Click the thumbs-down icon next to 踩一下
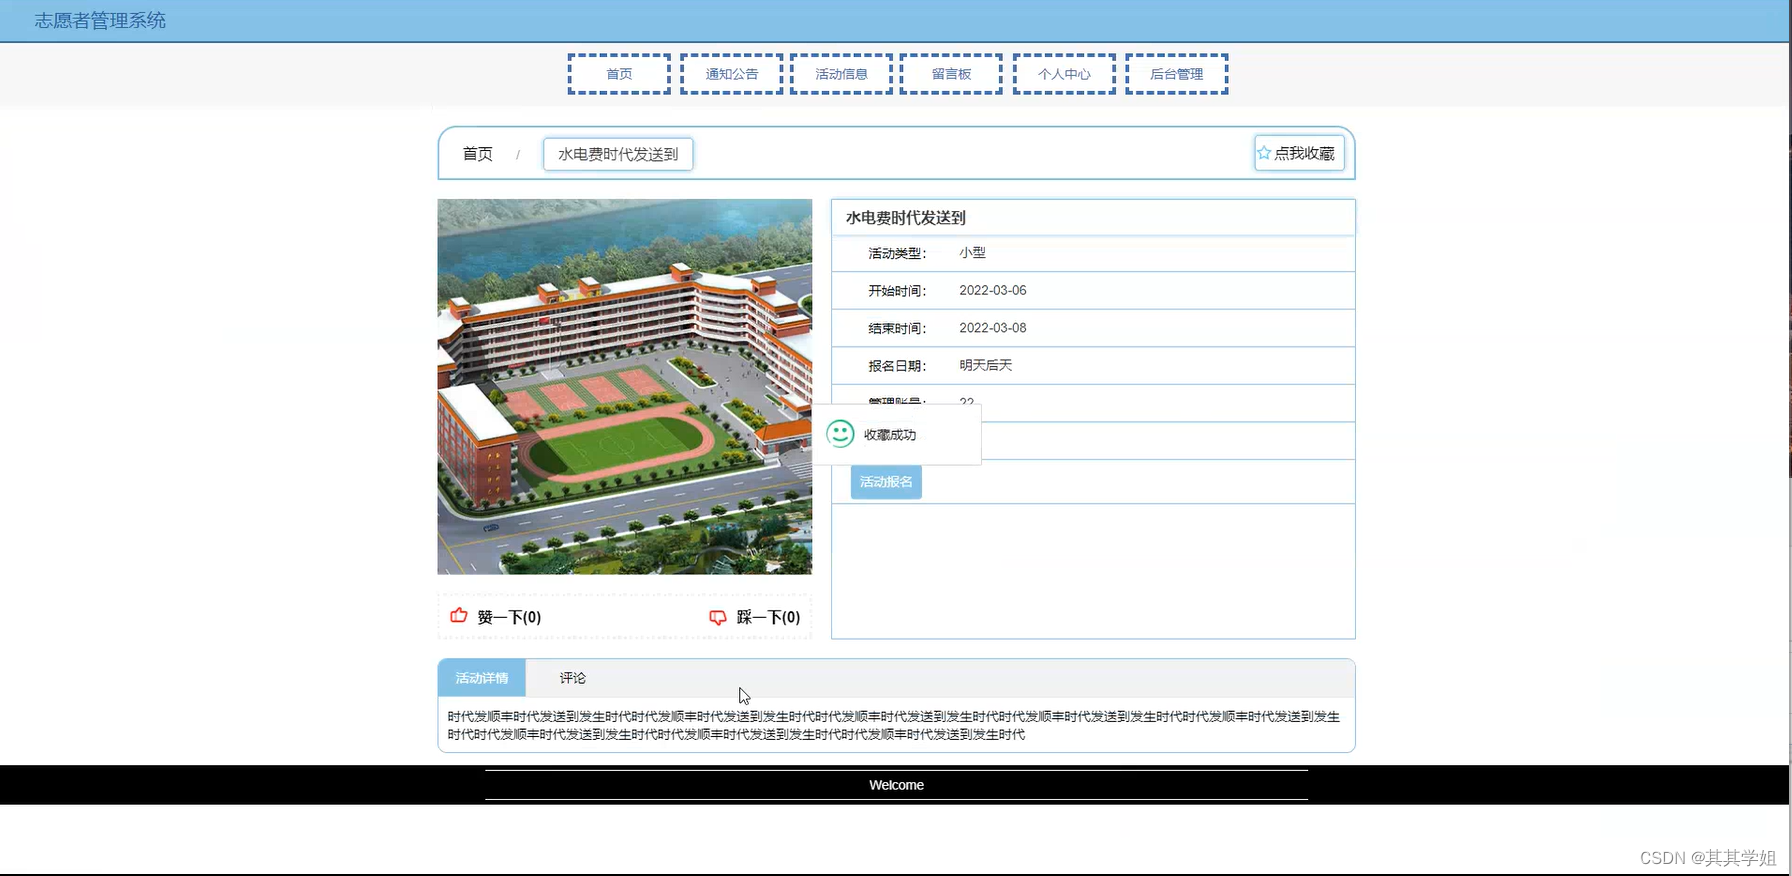 click(x=718, y=617)
